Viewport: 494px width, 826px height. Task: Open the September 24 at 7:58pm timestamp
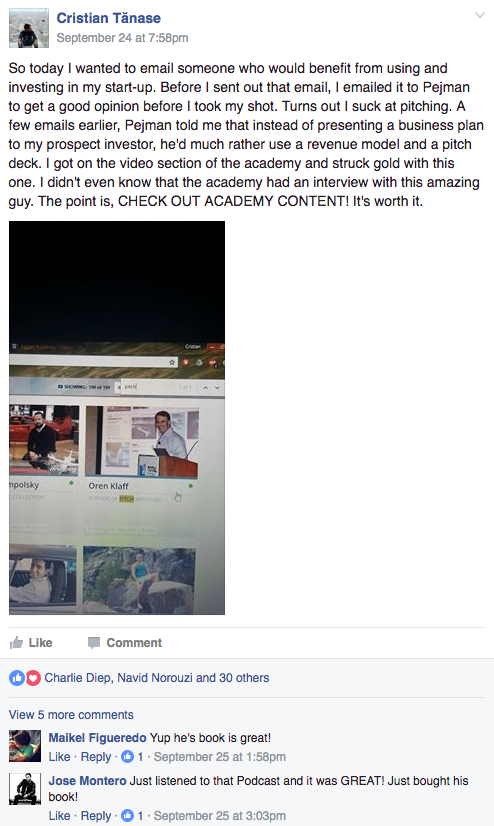(x=122, y=38)
